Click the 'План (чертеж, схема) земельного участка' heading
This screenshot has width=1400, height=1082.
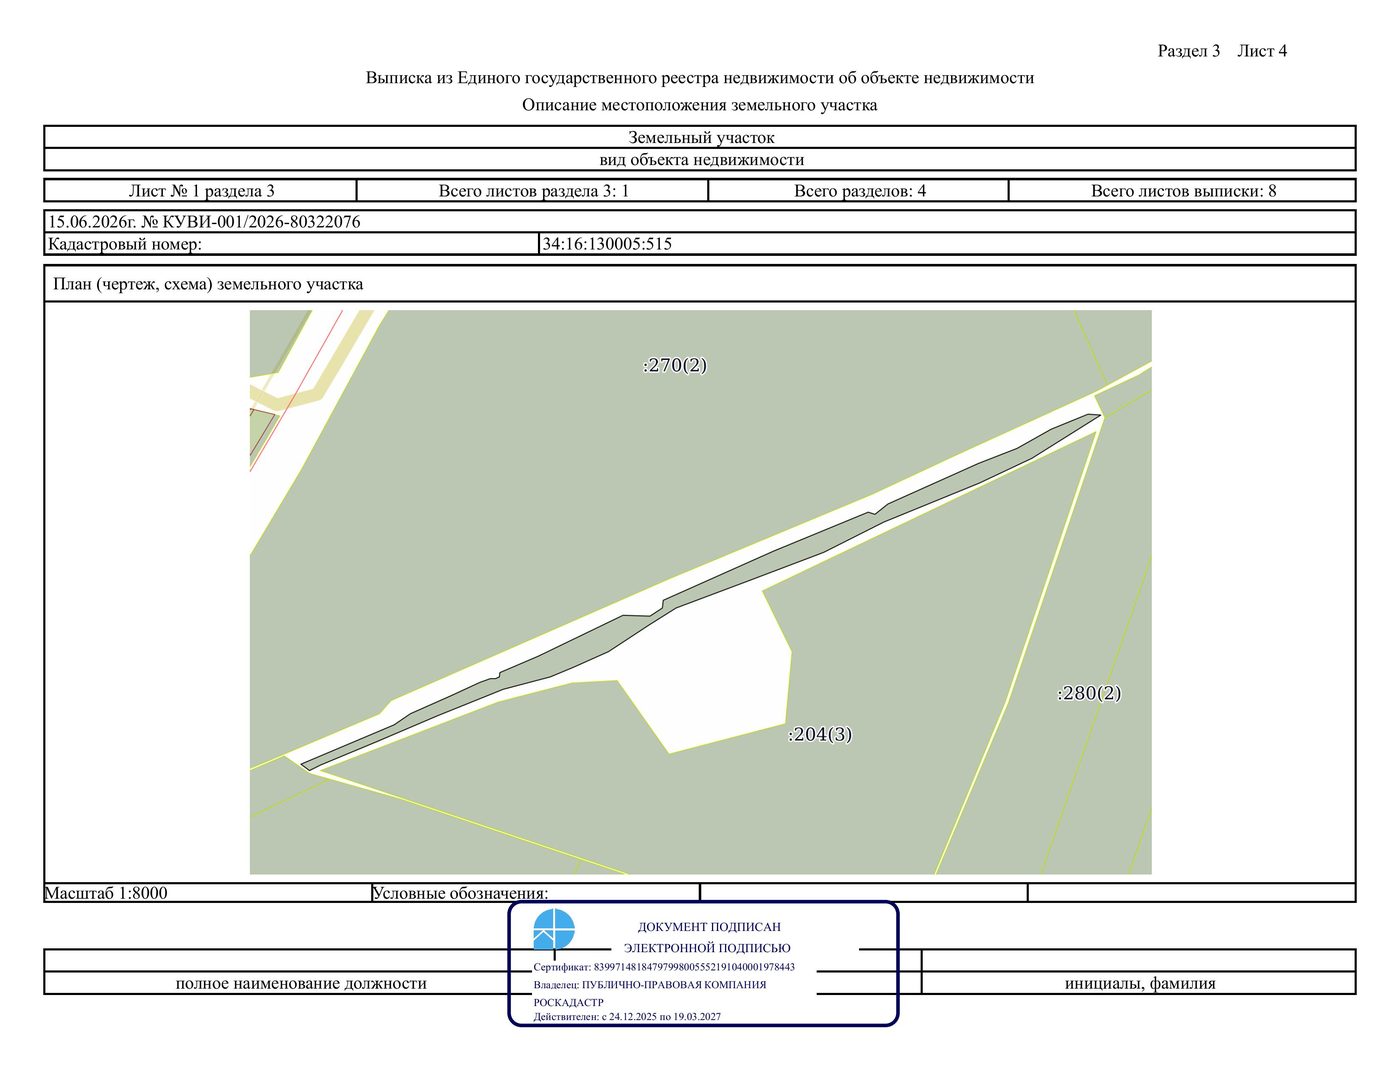coord(208,284)
